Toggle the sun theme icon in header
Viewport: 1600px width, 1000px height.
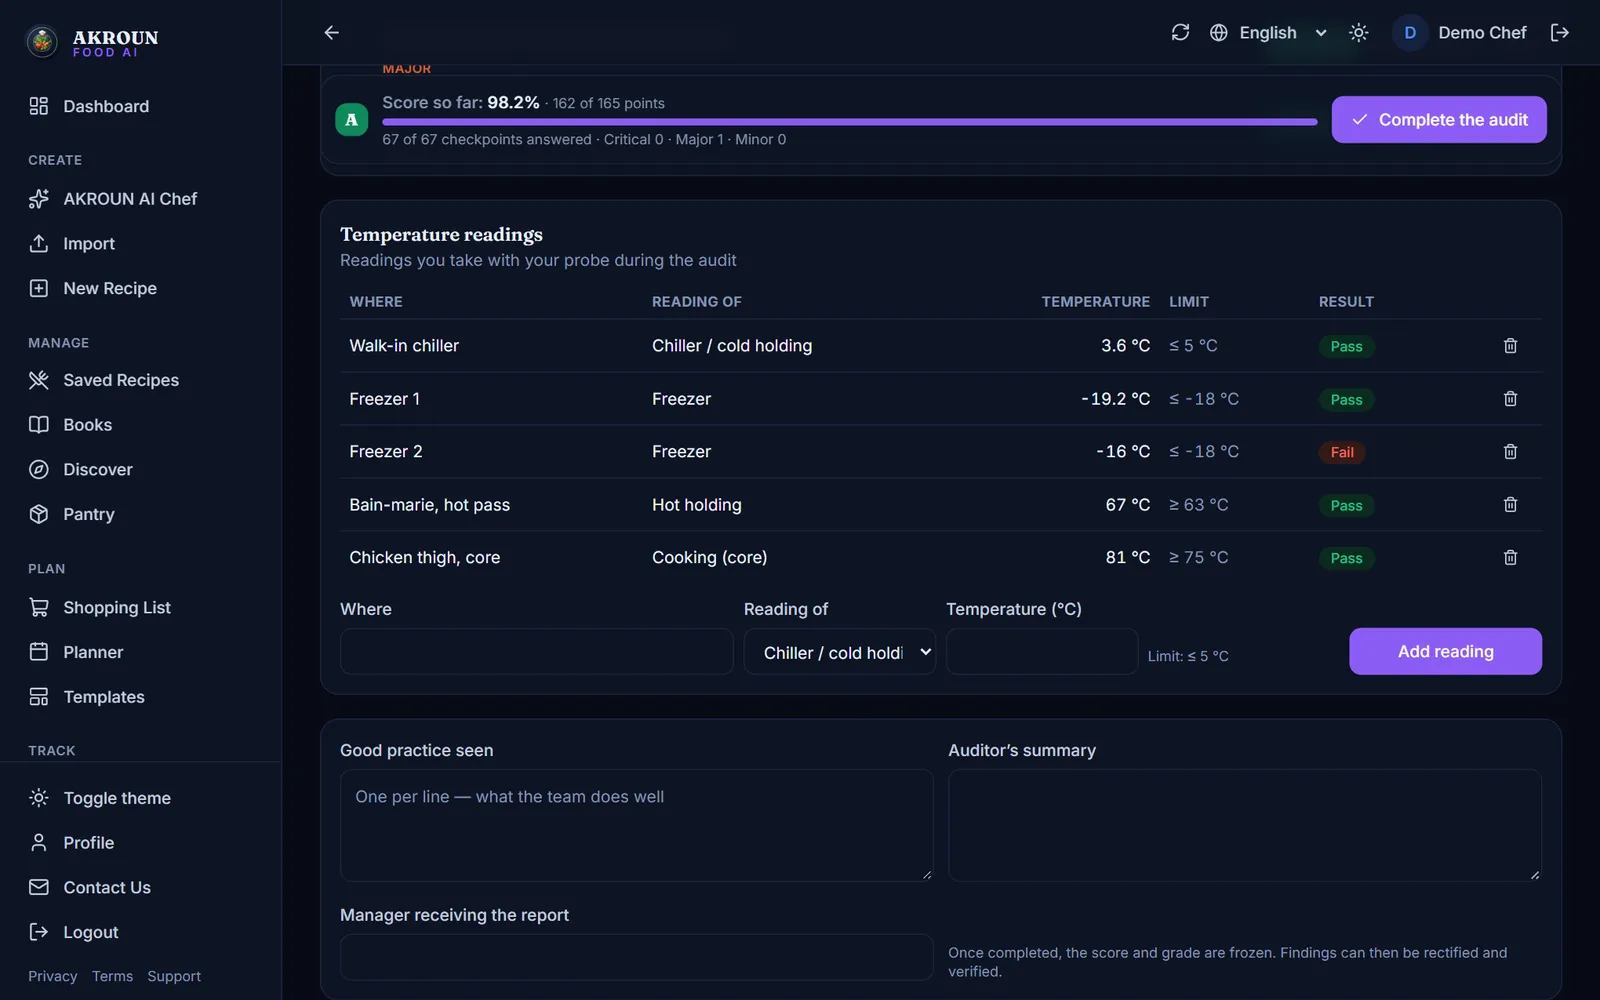click(1358, 33)
